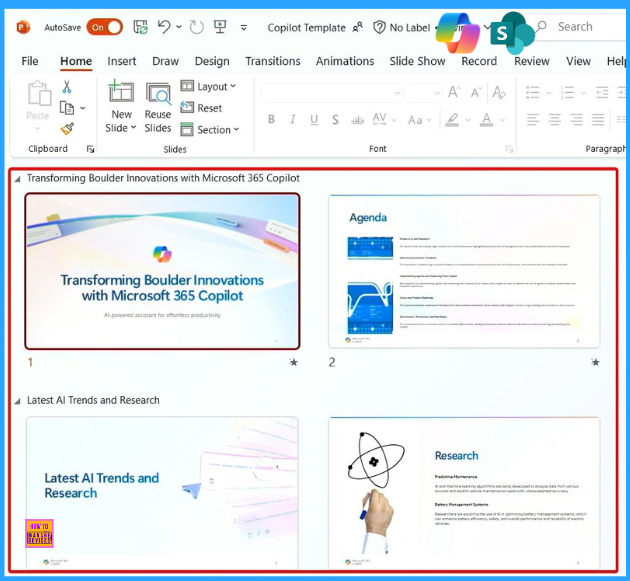Select the Research slide thumbnail
Viewport: 630px width, 581px height.
(x=464, y=493)
